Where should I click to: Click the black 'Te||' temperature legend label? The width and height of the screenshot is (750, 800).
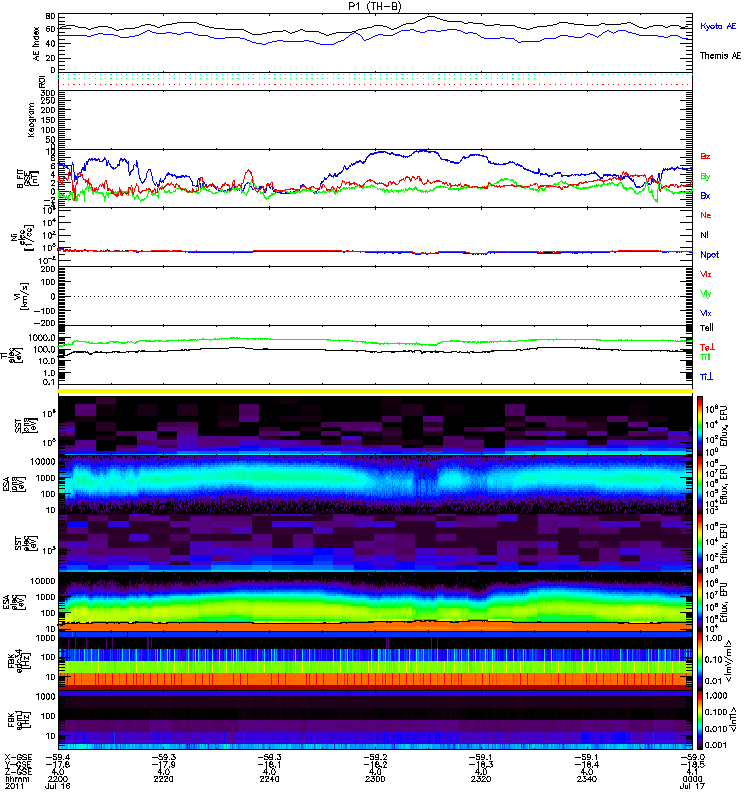click(x=707, y=328)
